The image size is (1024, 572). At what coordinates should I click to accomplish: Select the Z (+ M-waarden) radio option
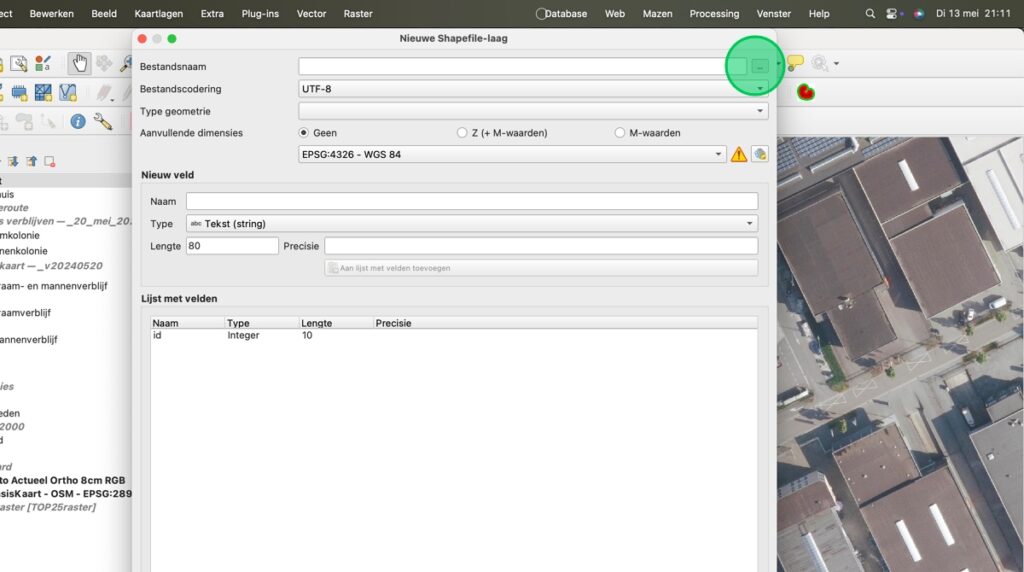(462, 133)
